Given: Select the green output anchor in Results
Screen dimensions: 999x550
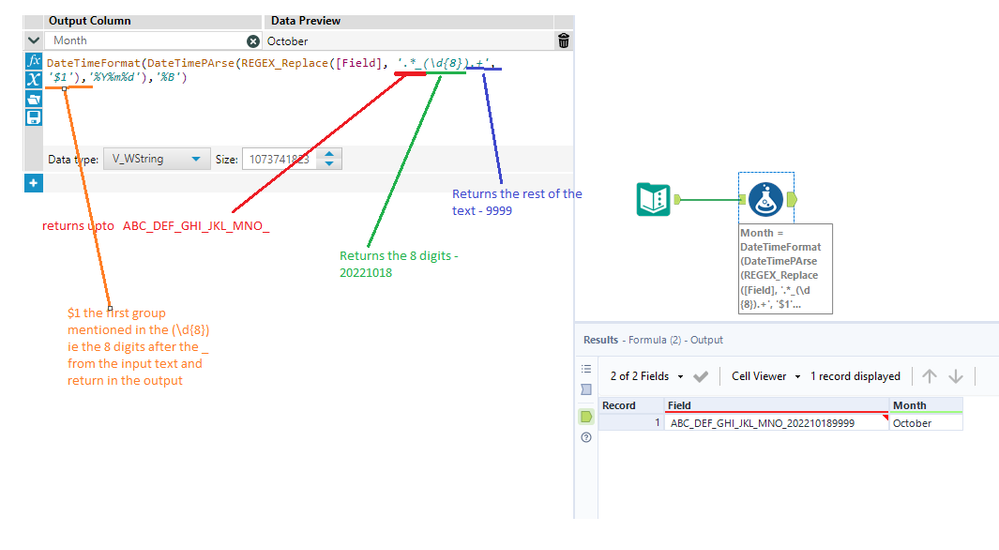Looking at the screenshot, I should pos(586,417).
